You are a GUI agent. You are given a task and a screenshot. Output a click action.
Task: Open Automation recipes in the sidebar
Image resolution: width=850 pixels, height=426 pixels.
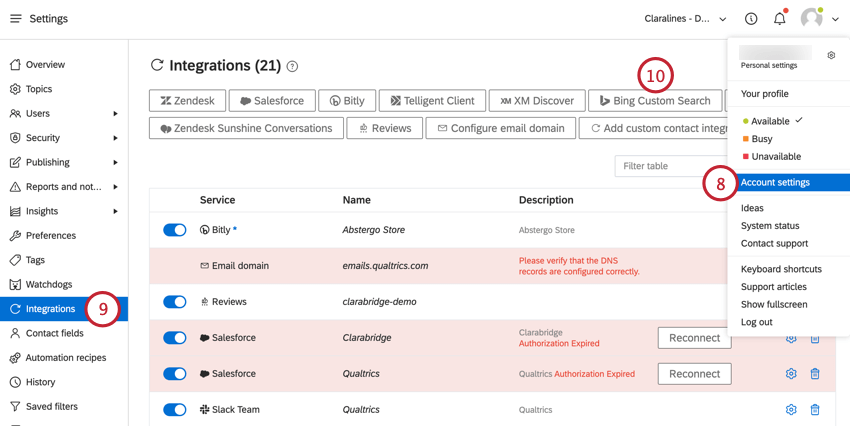(x=66, y=358)
